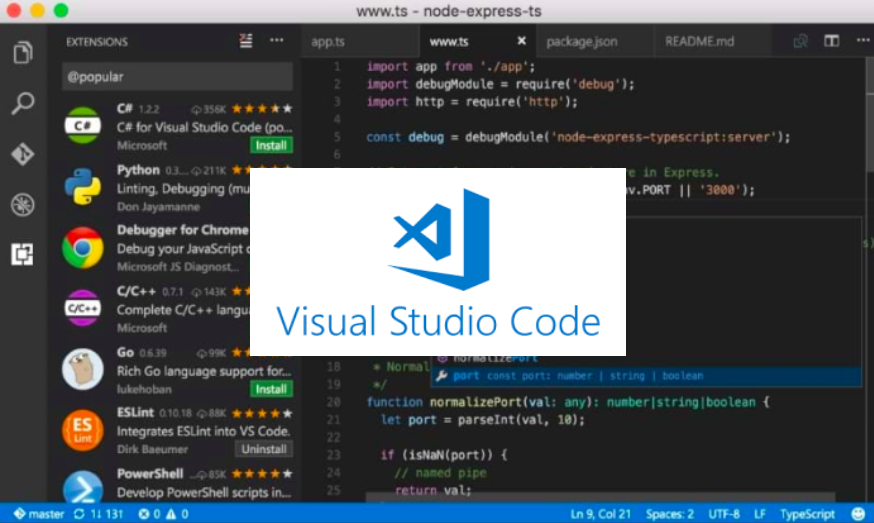874x523 pixels.
Task: Click the Chrome debugger extension logo
Action: point(82,248)
